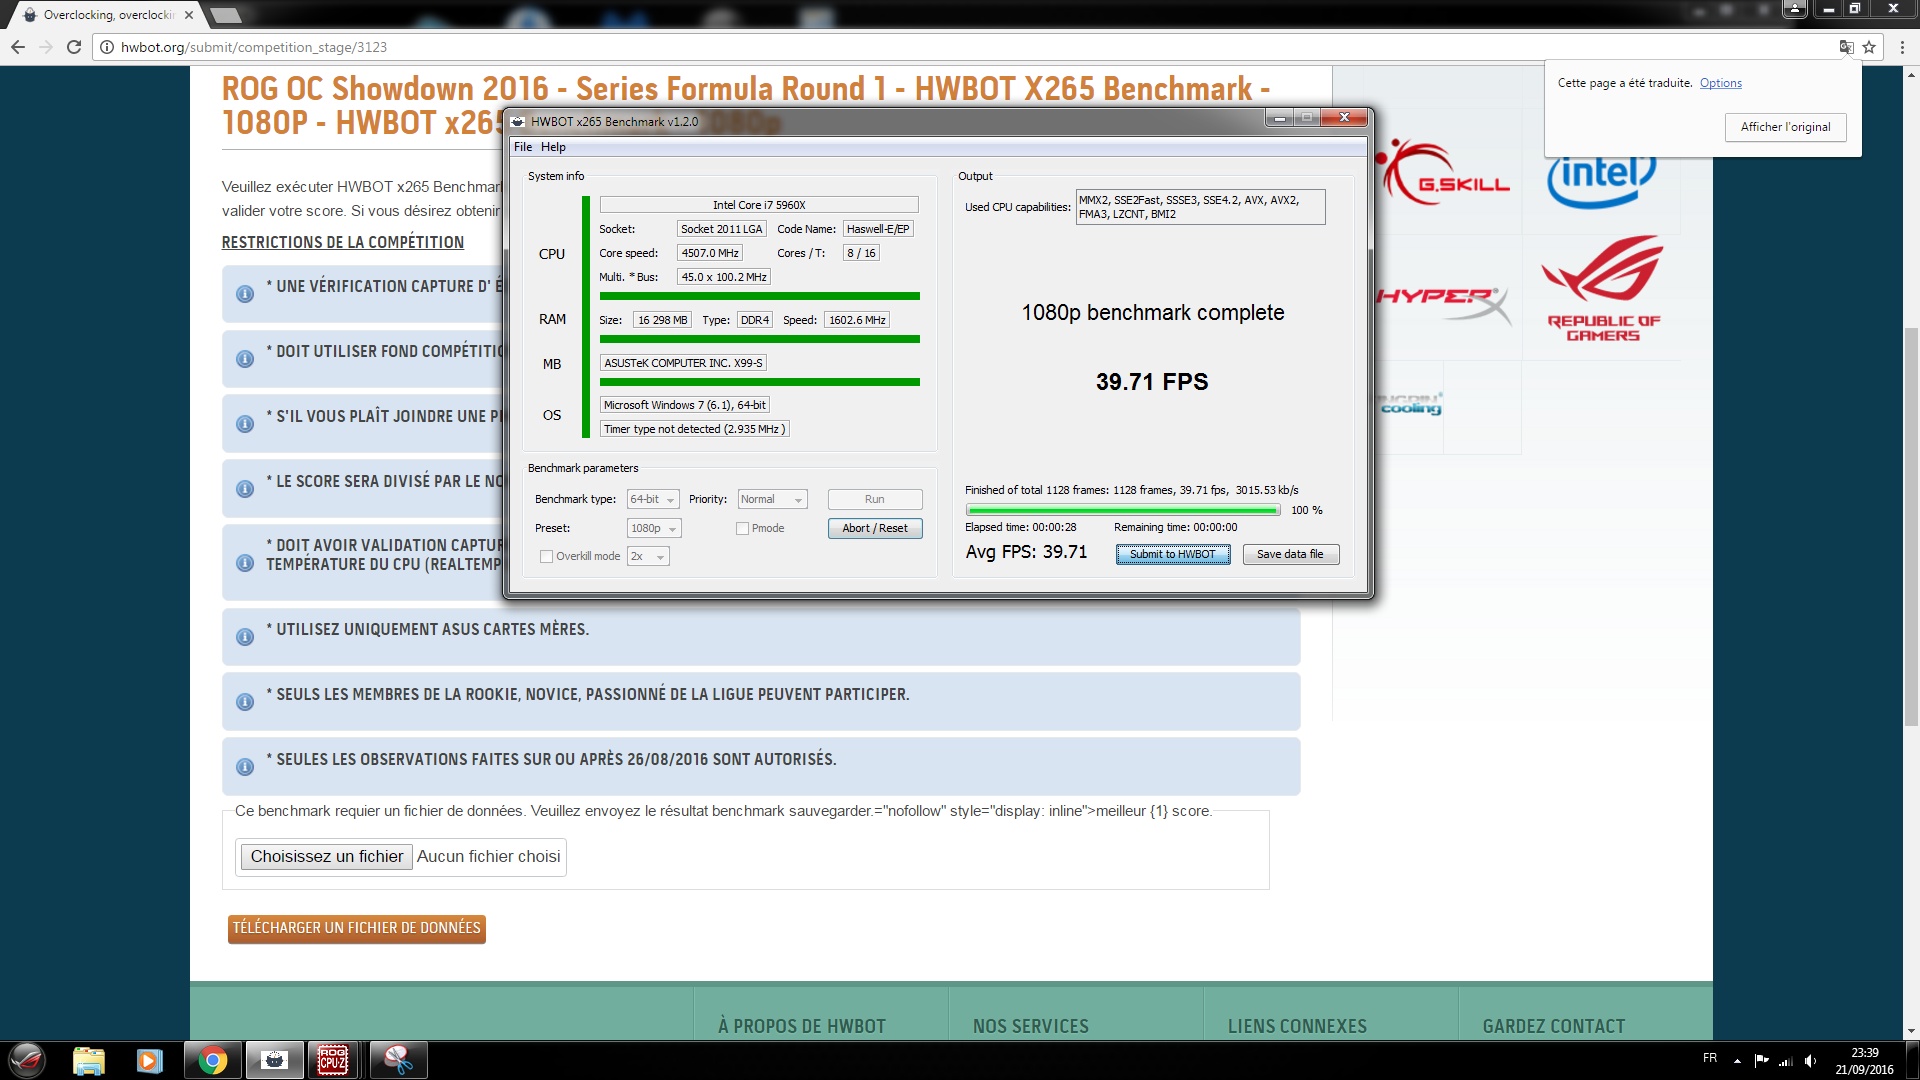Screen dimensions: 1920x1080
Task: Bookmark this page with the star icon
Action: 1869,47
